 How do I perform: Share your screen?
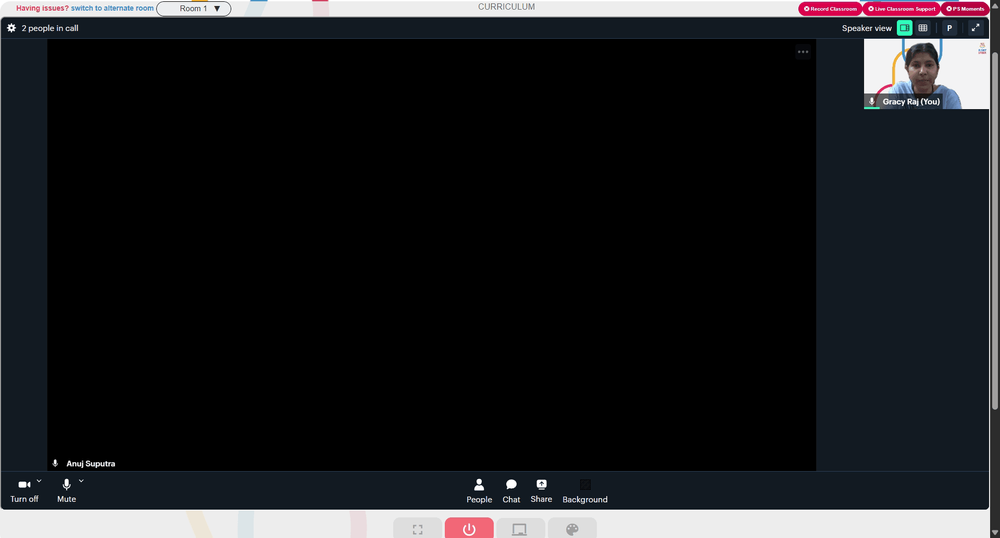[x=541, y=491]
